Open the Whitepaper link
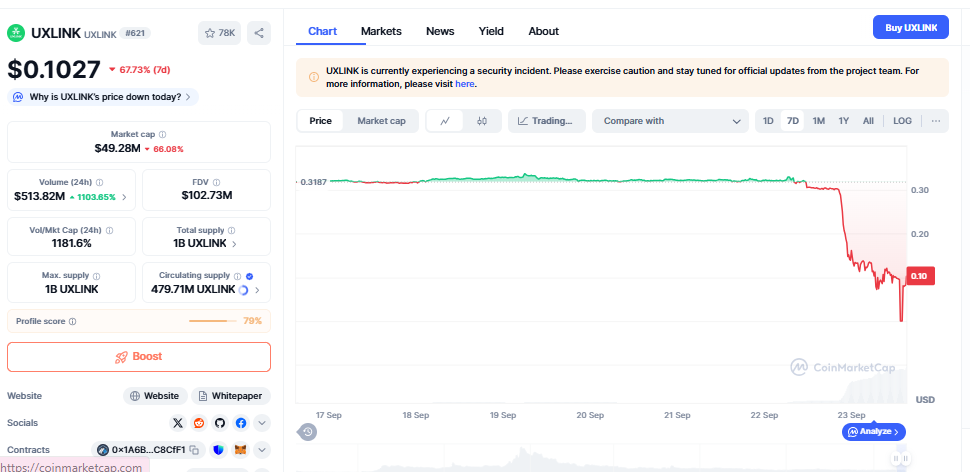Screen dimensions: 970x472 231,396
